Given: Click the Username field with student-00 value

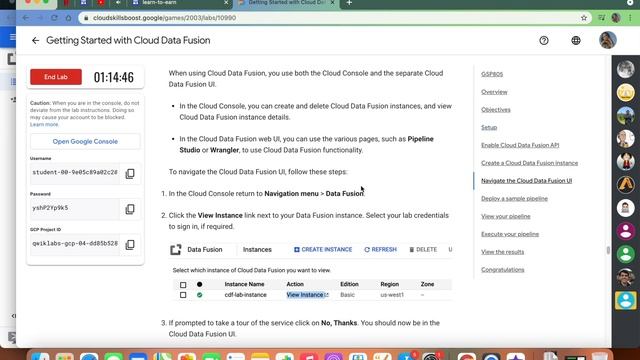Looking at the screenshot, I should [x=75, y=173].
